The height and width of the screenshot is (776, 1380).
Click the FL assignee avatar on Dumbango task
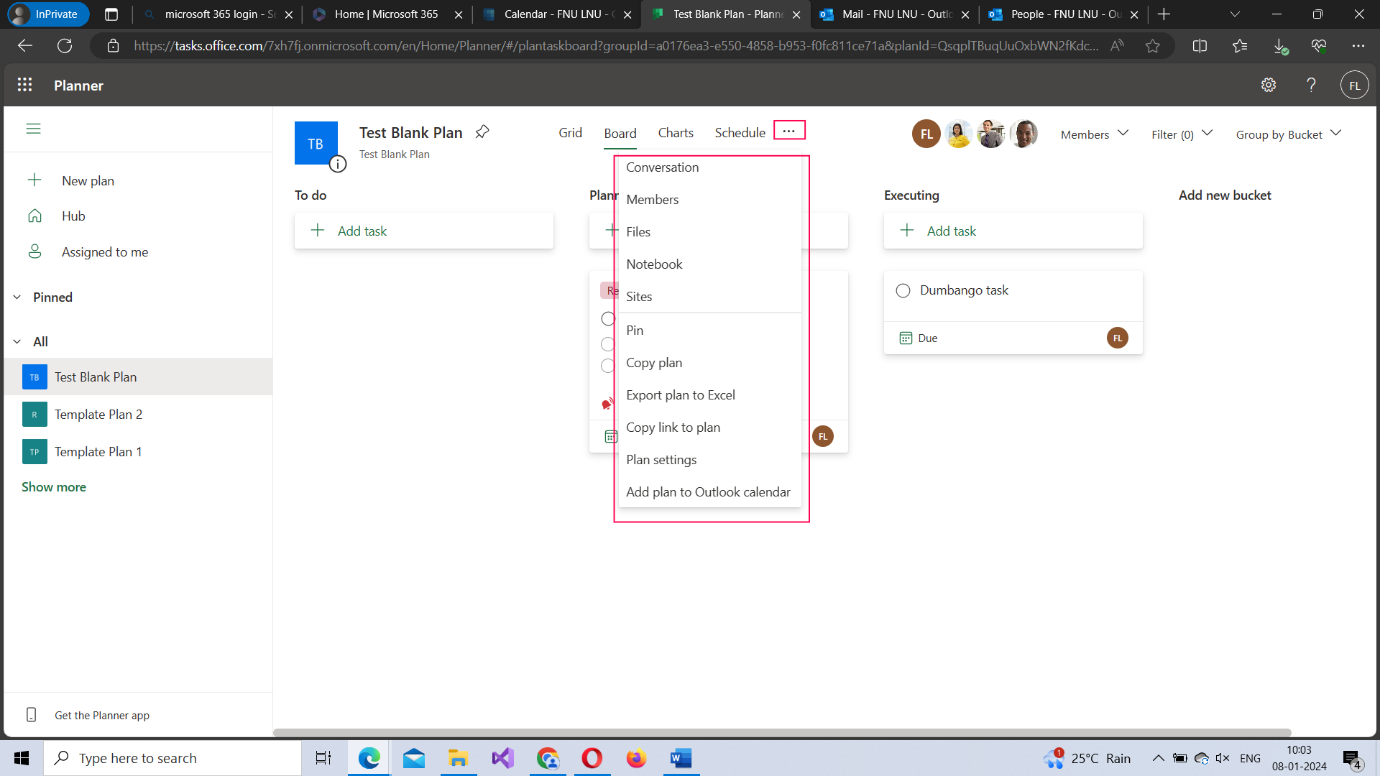point(1117,337)
